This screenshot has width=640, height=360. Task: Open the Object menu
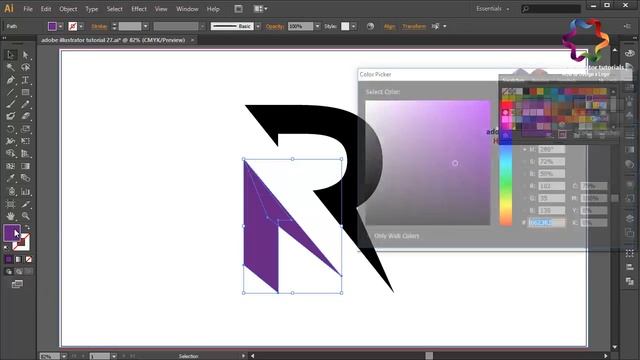pos(68,9)
